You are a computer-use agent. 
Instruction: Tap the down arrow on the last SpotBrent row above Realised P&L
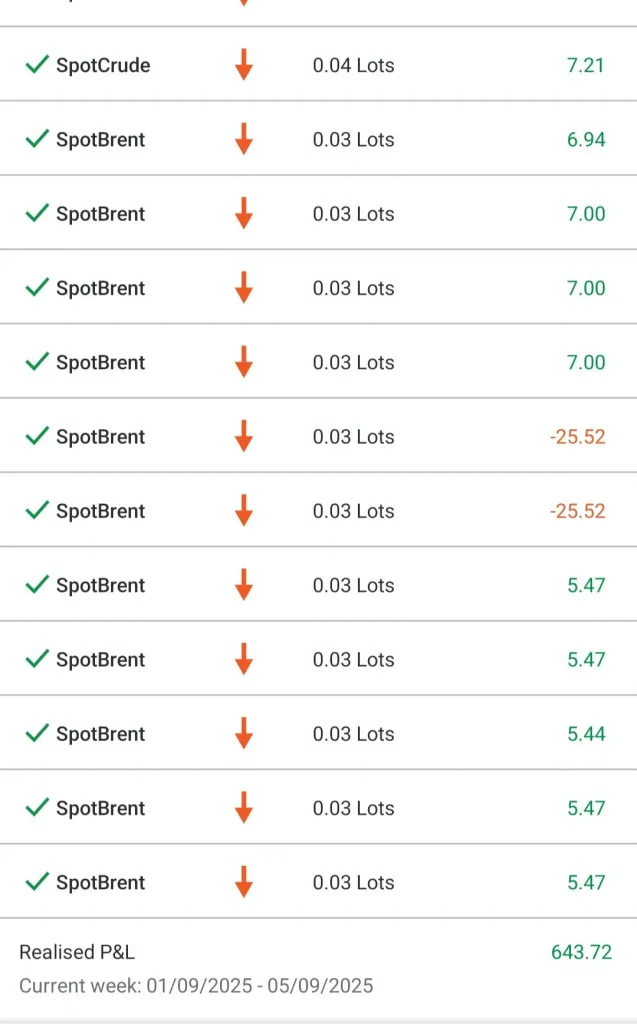click(243, 882)
